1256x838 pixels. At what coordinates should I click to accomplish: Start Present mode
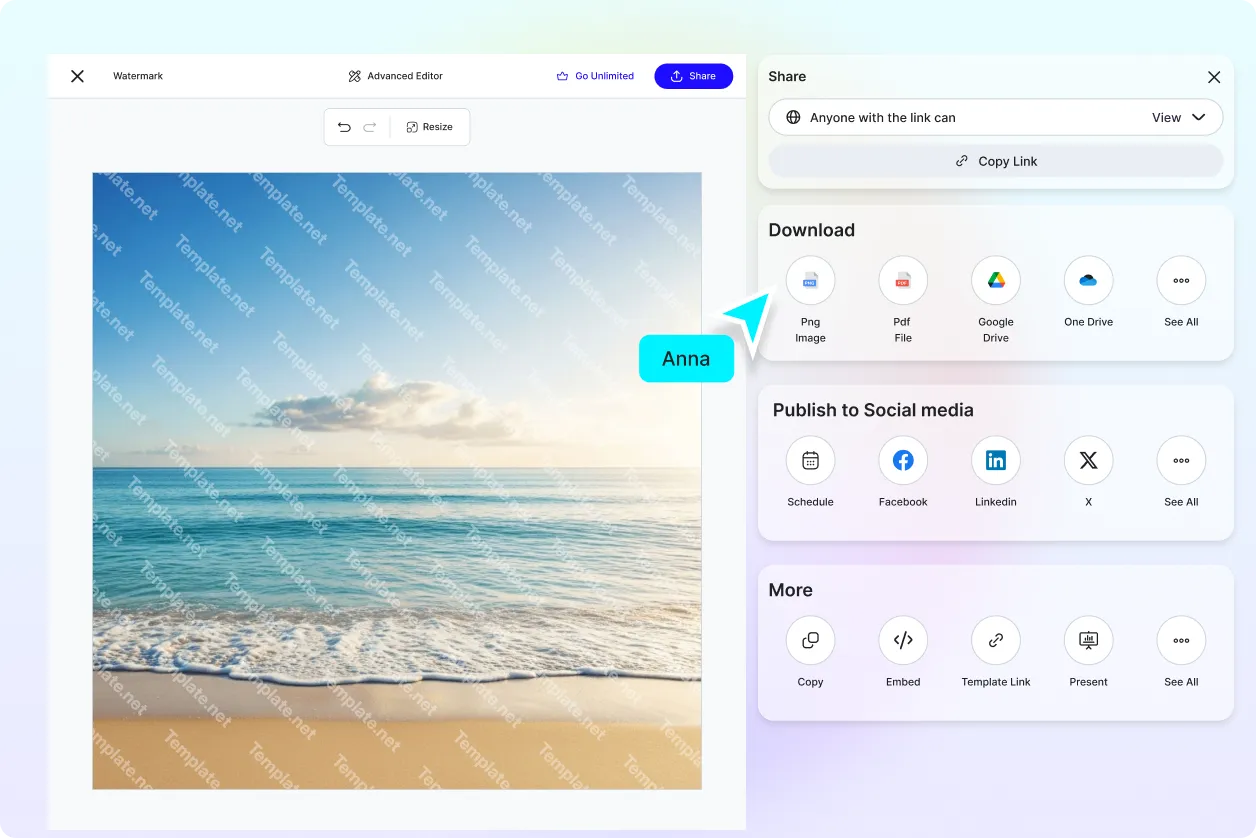coord(1088,641)
